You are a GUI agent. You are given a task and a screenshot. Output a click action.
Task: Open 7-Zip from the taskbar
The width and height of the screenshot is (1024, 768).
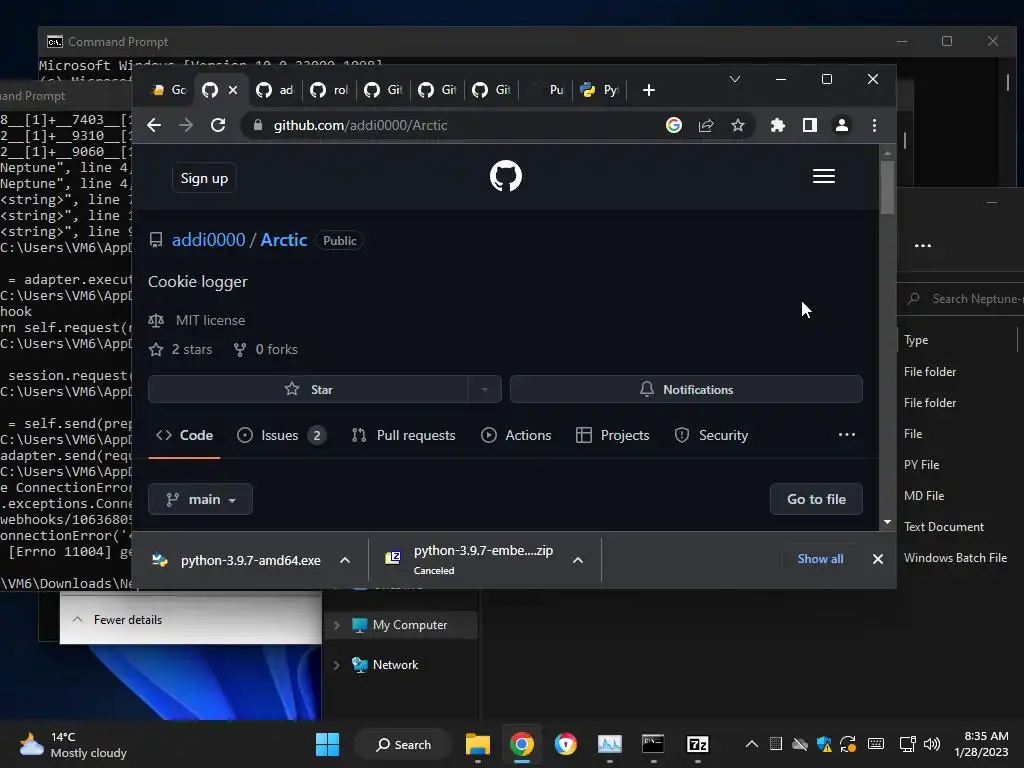[697, 744]
